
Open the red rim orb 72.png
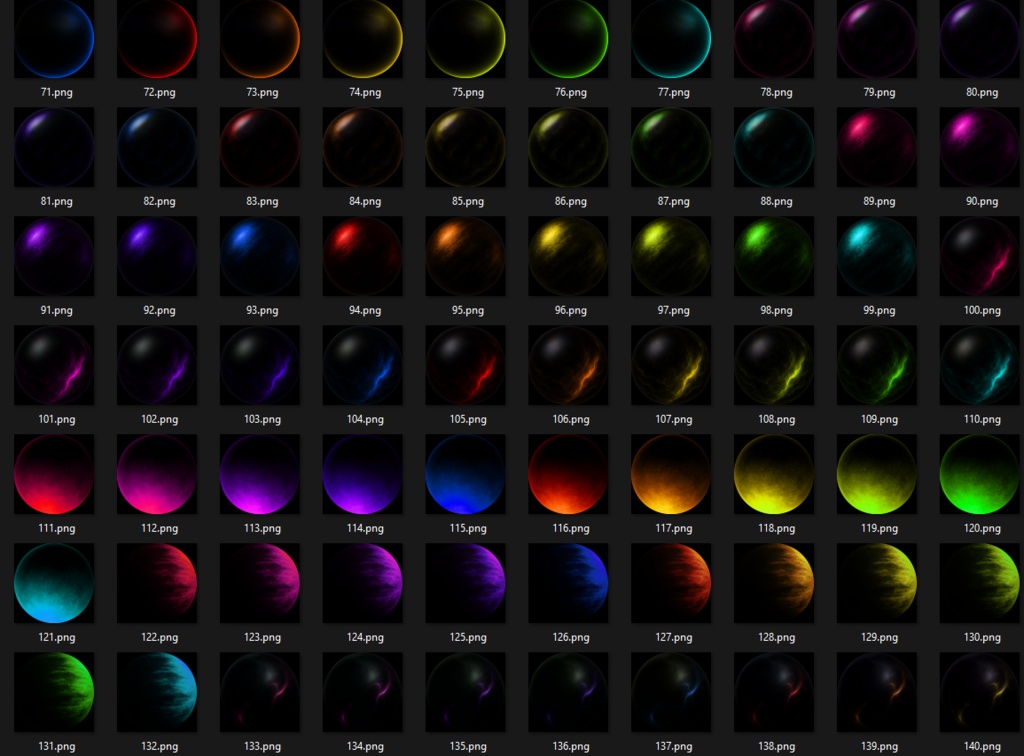pos(157,39)
